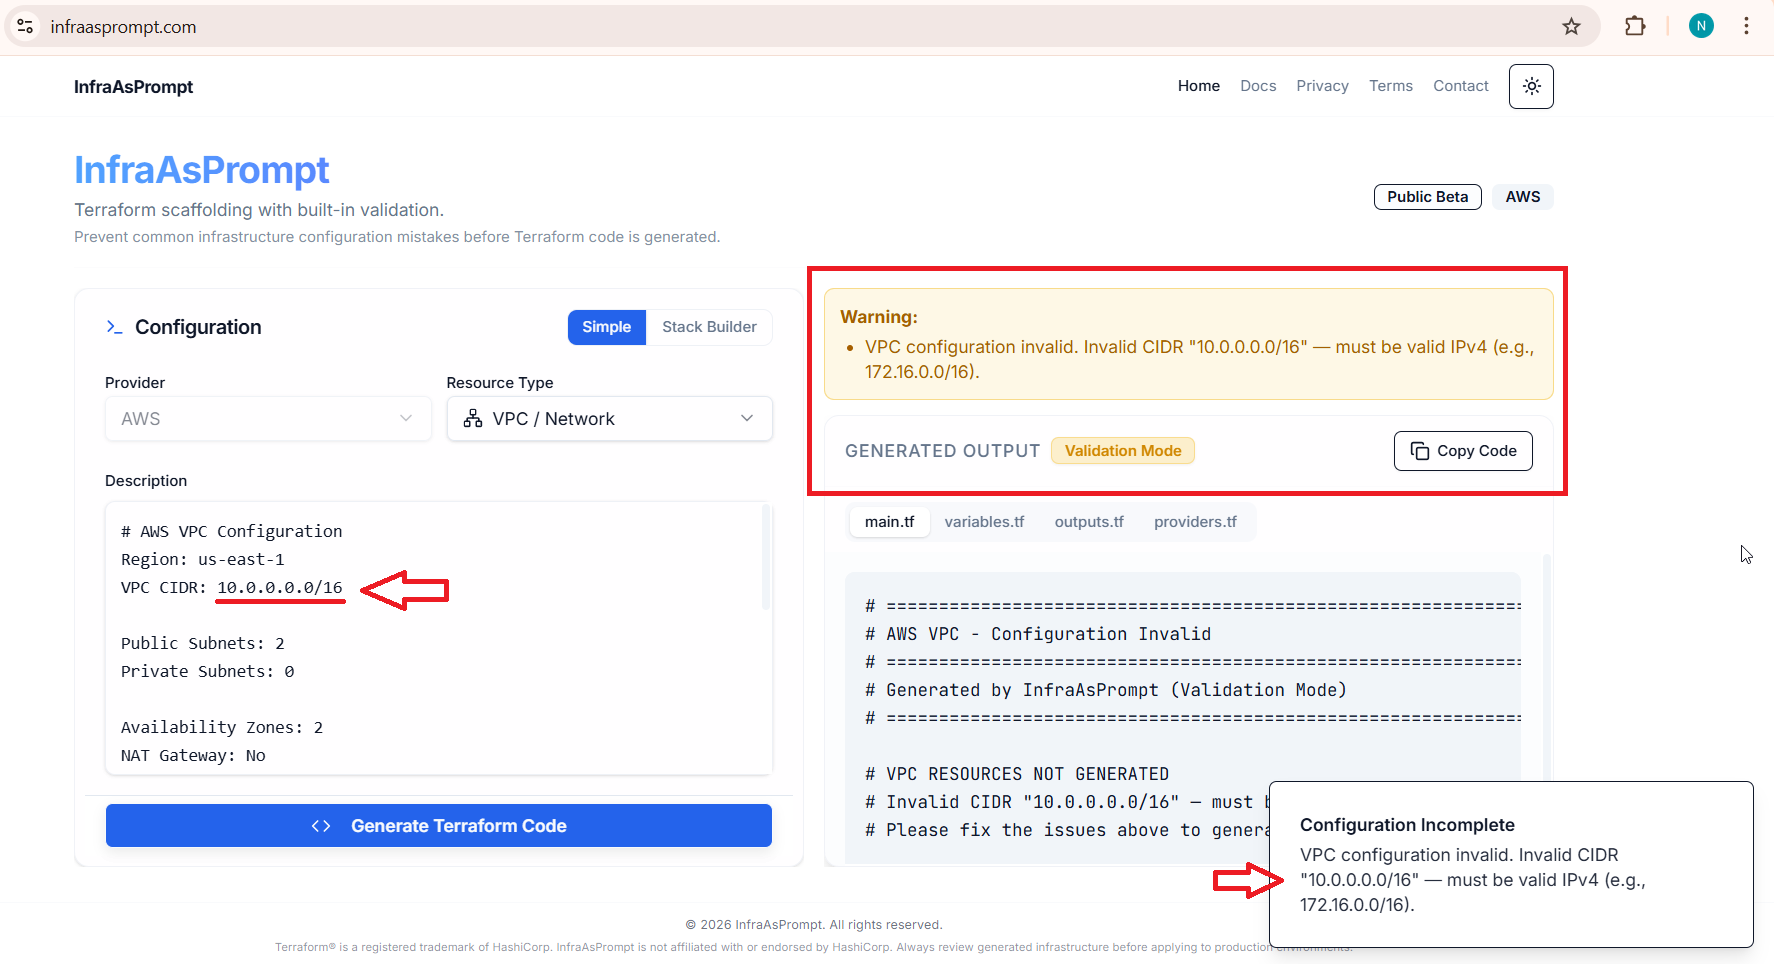The width and height of the screenshot is (1774, 964).
Task: Toggle the light/dark theme sun icon
Action: click(x=1530, y=87)
